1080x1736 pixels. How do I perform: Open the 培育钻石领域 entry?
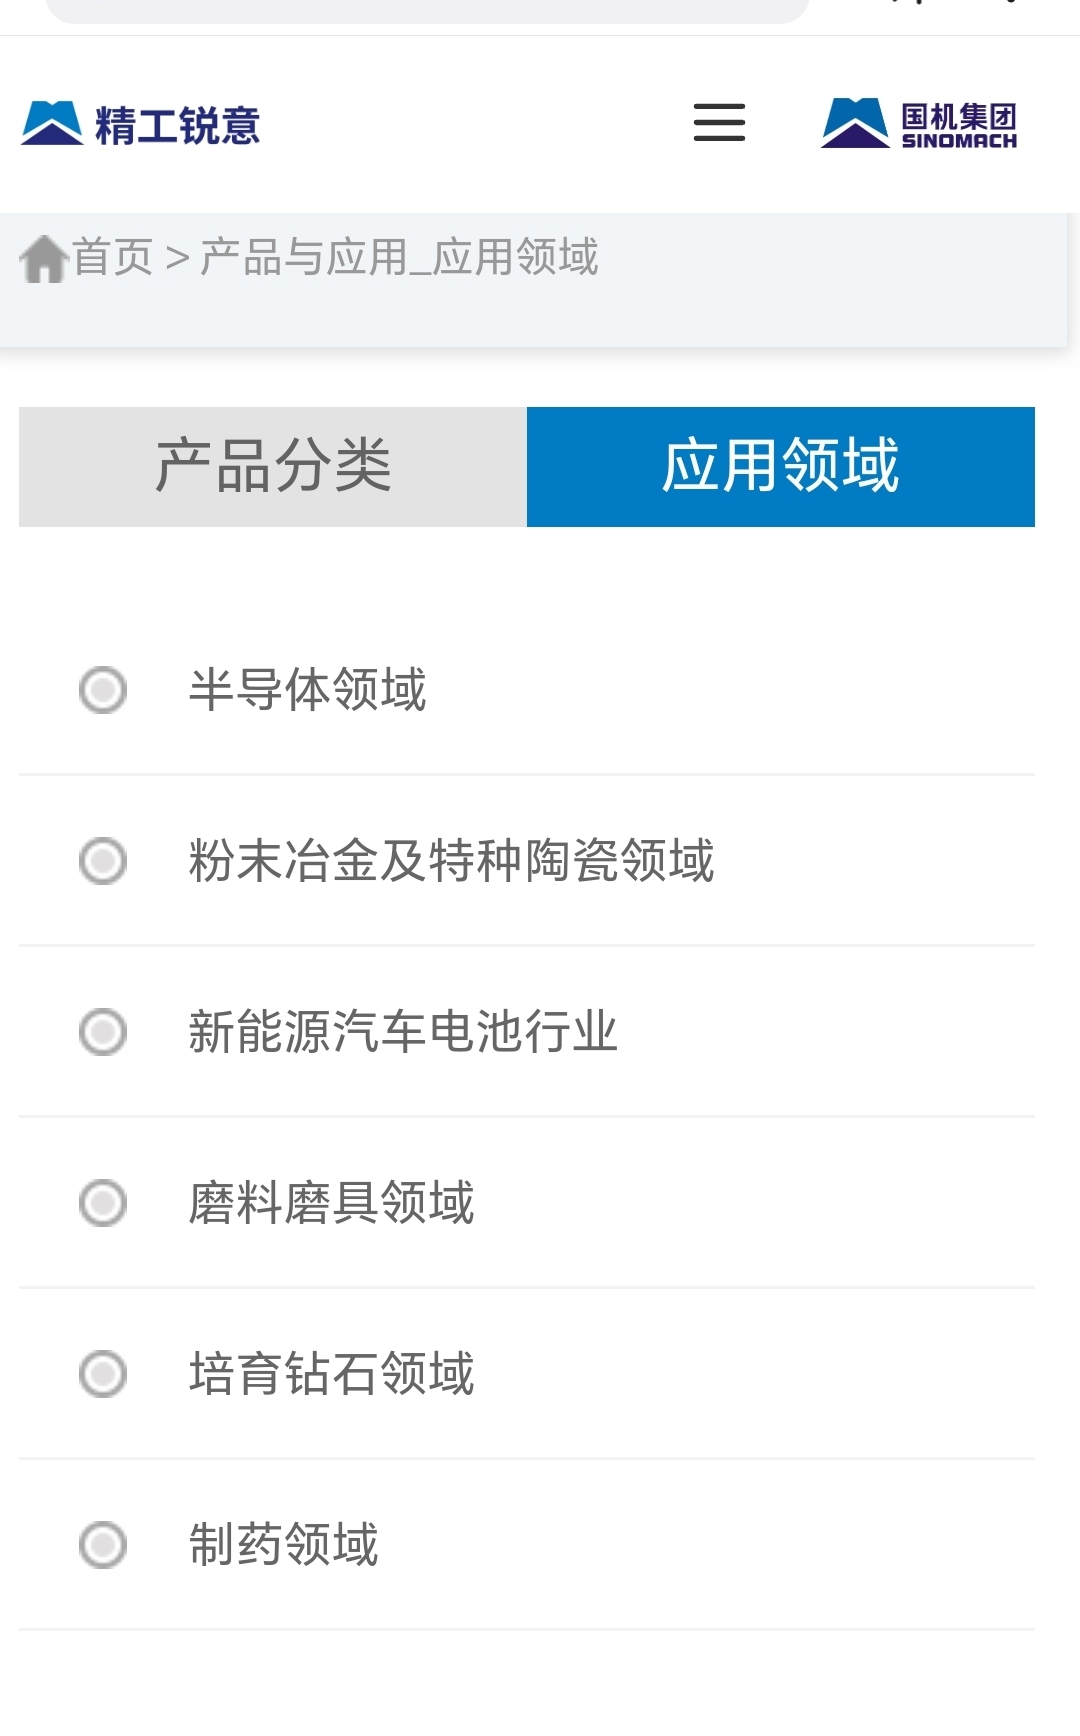click(x=332, y=1374)
